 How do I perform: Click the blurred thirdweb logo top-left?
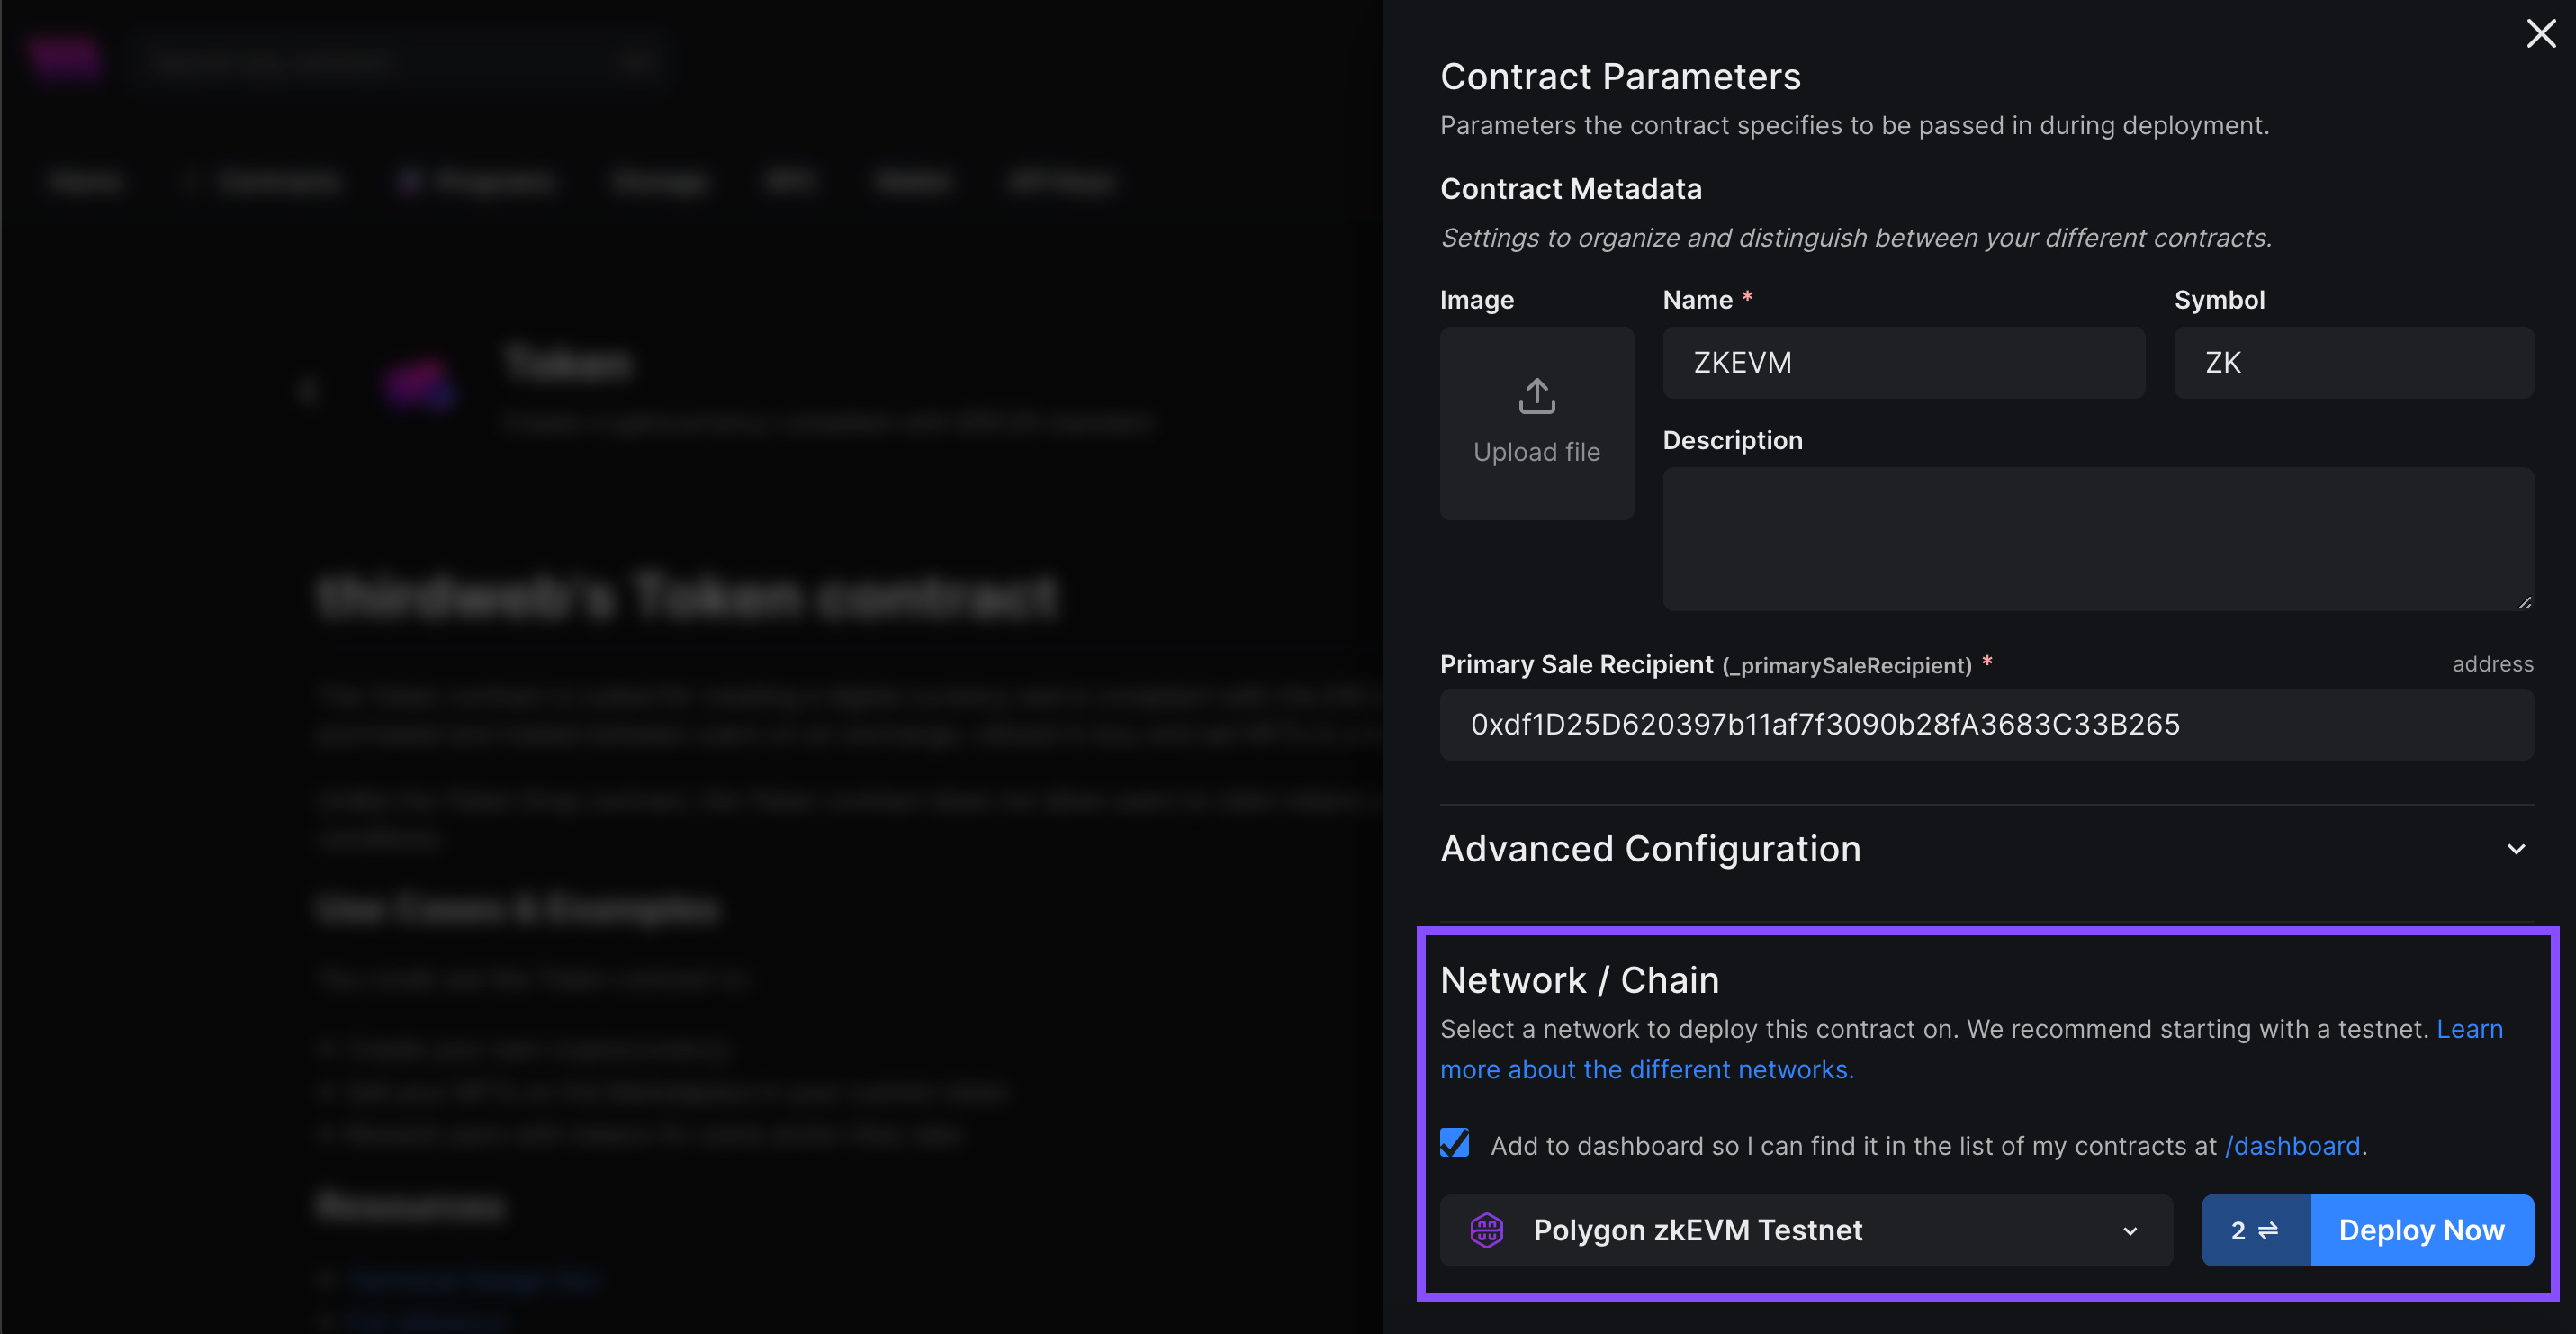pos(65,58)
